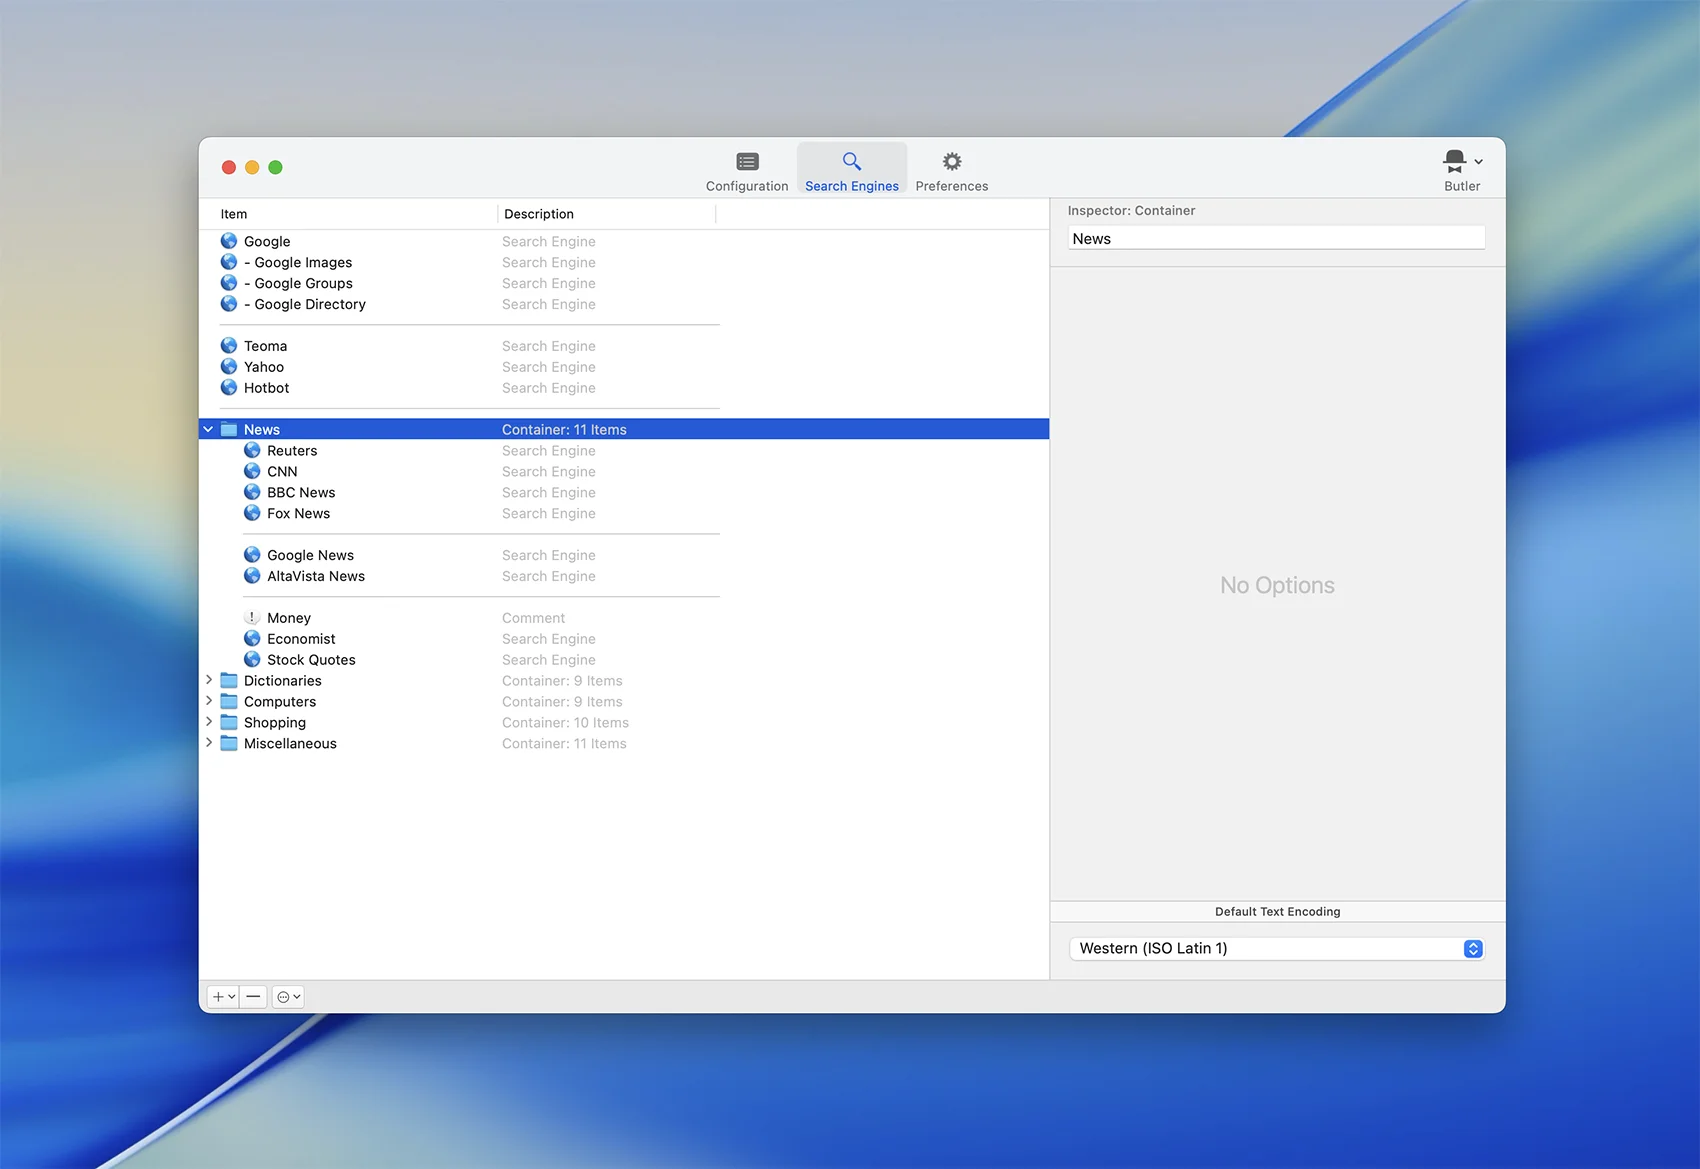Click the Reuters globe icon
The width and height of the screenshot is (1700, 1169).
pos(252,451)
